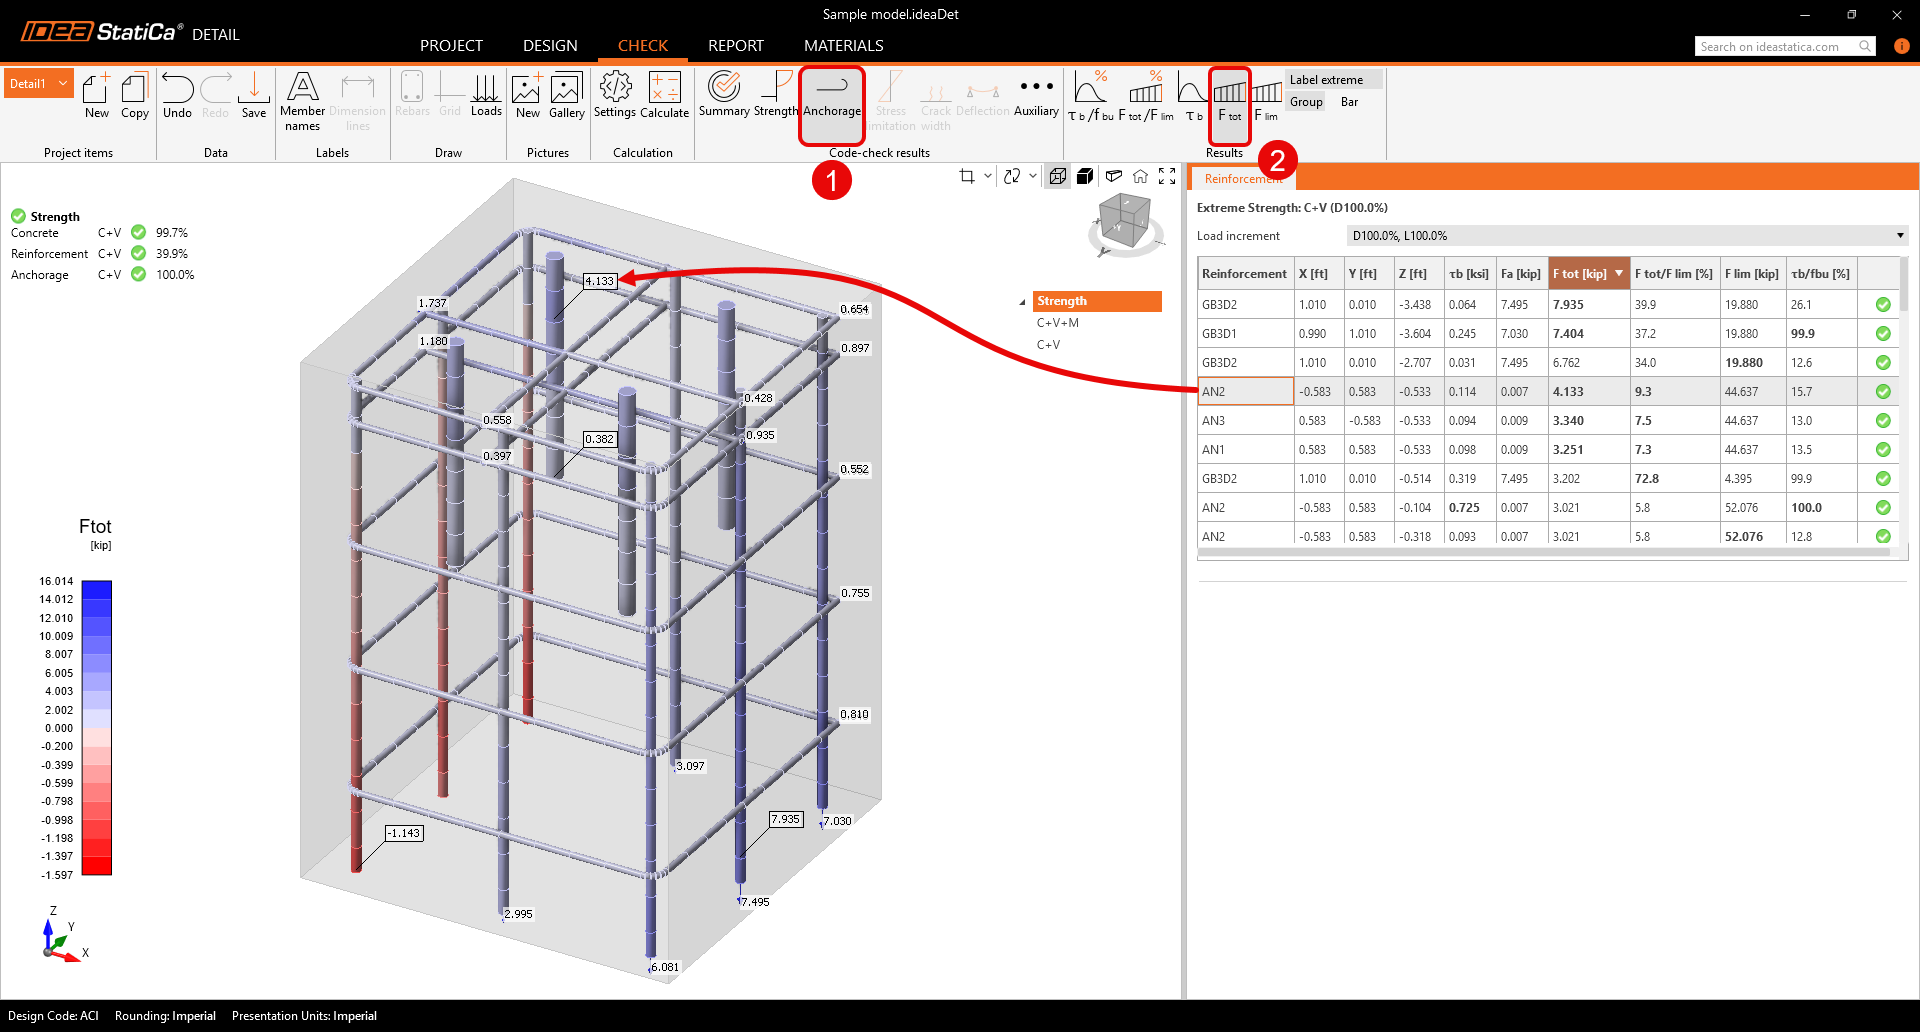Sort by Reinforcement column header

click(x=1245, y=274)
